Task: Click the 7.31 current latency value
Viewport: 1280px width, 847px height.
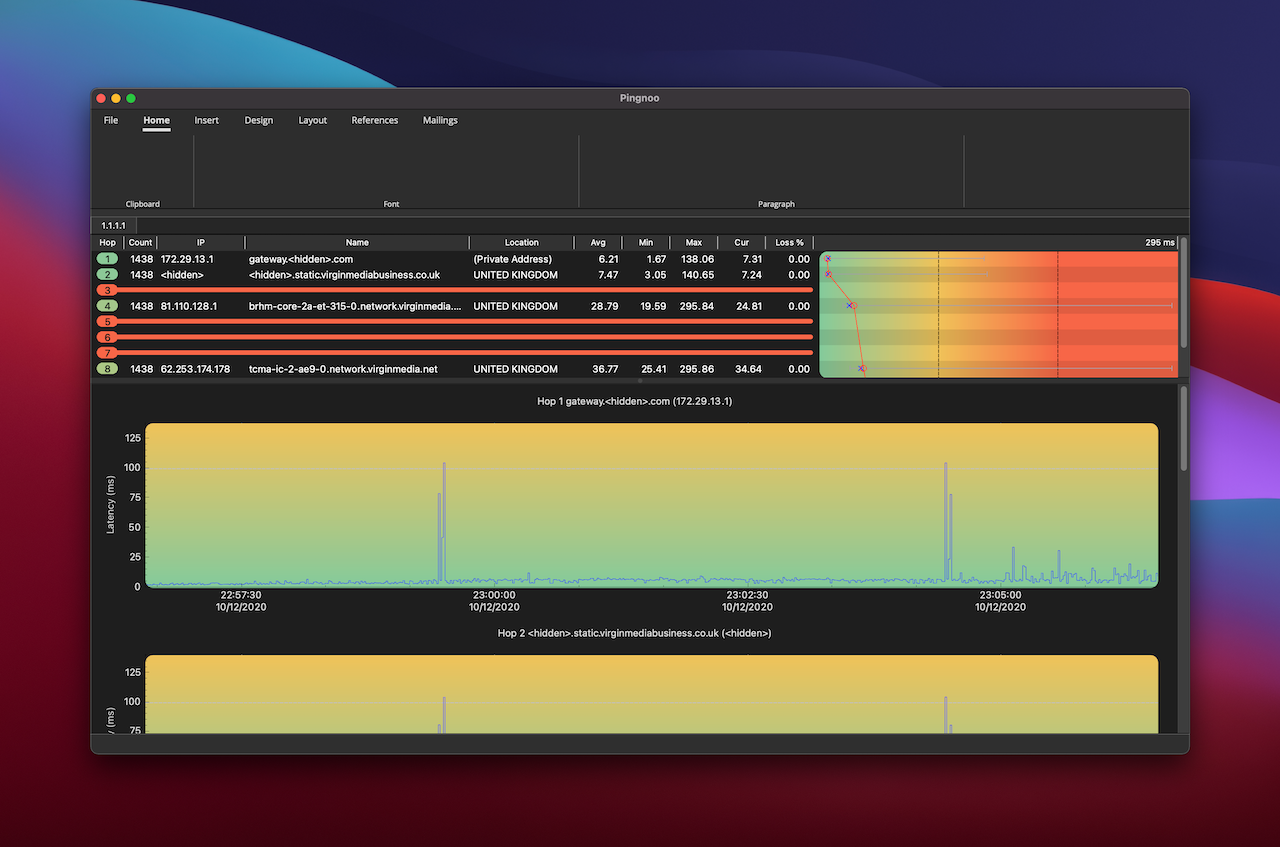Action: coord(752,259)
